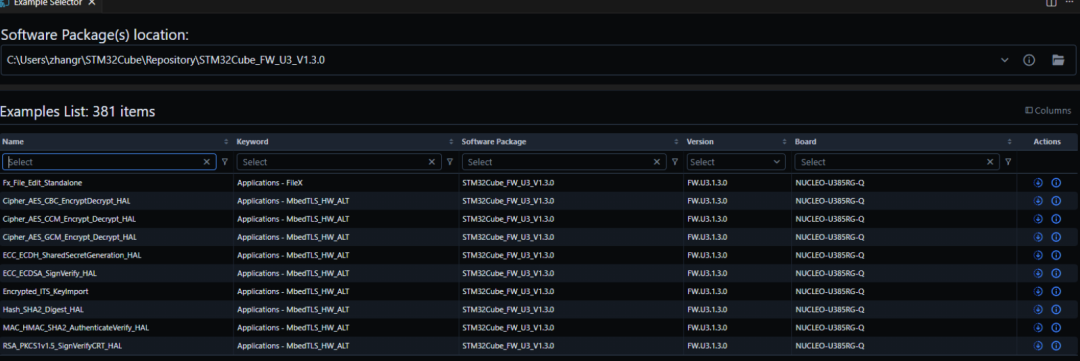
Task: Clear the Board filter field
Action: coord(990,162)
